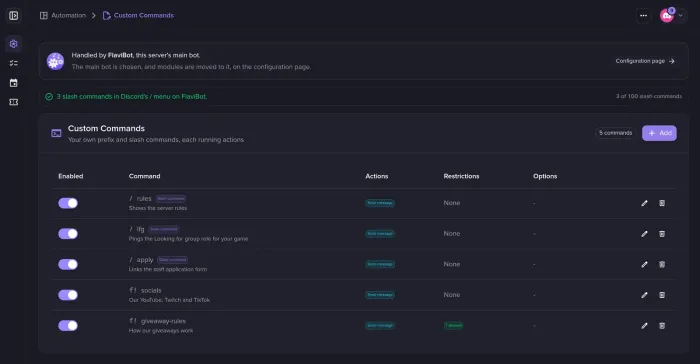Edit the giveaway-rules command

click(644, 326)
